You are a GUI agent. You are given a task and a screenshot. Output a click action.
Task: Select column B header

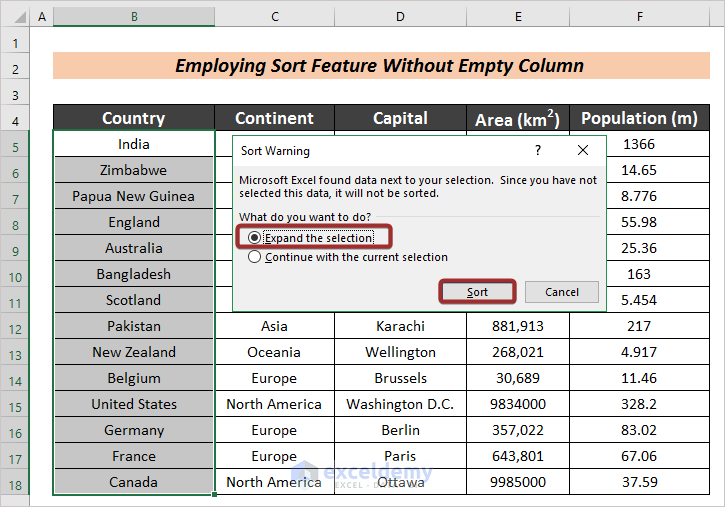coord(134,17)
